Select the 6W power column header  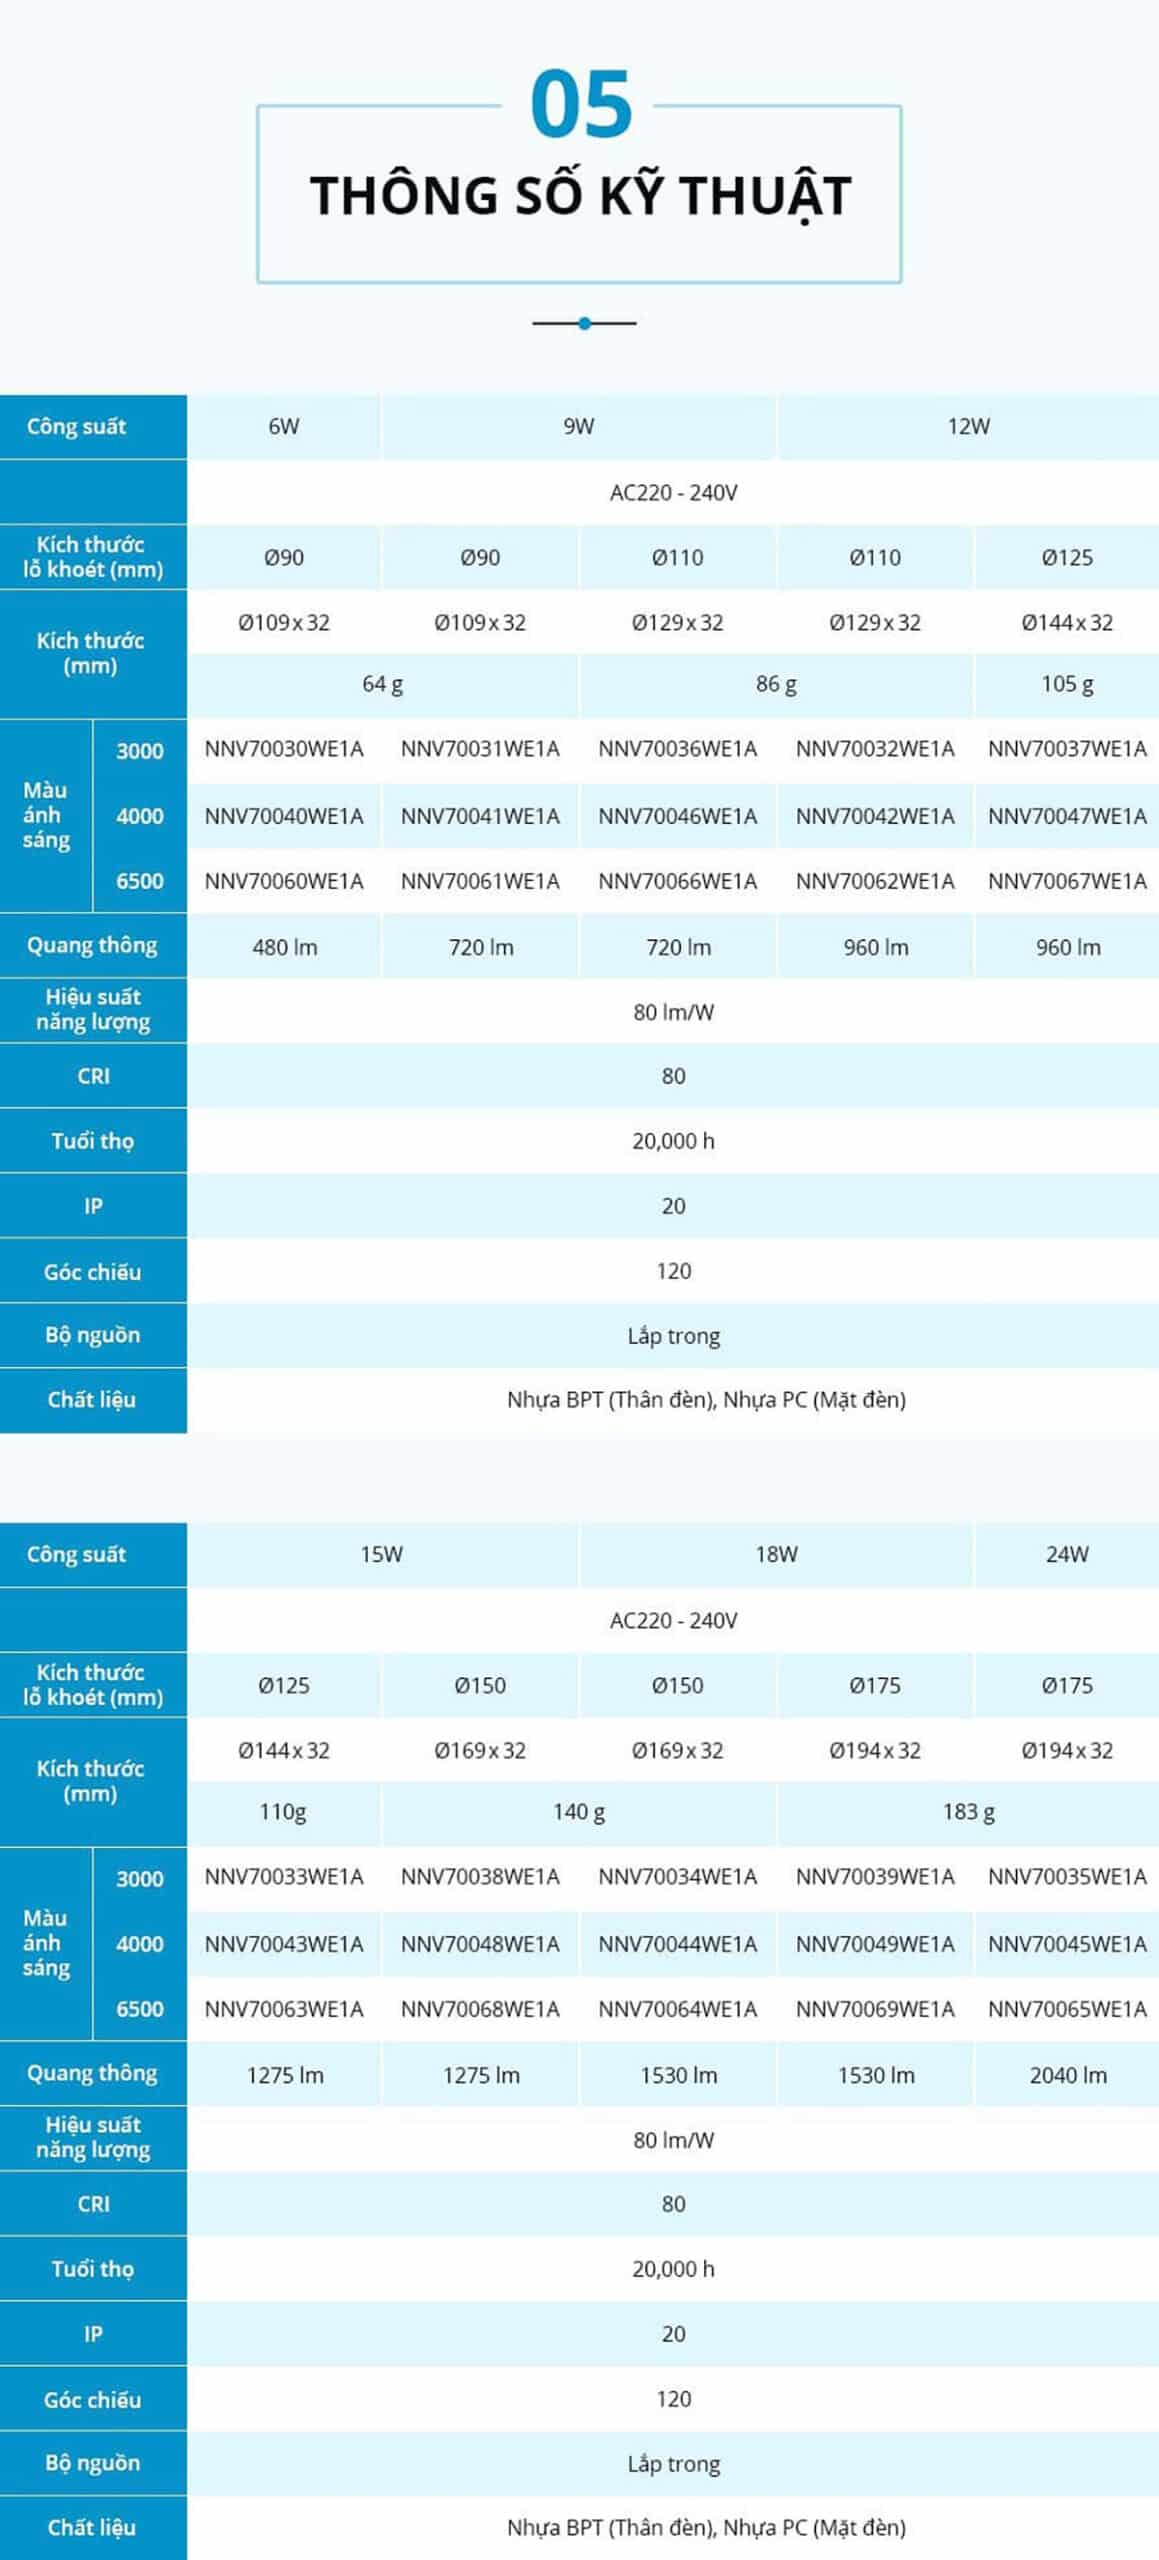click(283, 426)
